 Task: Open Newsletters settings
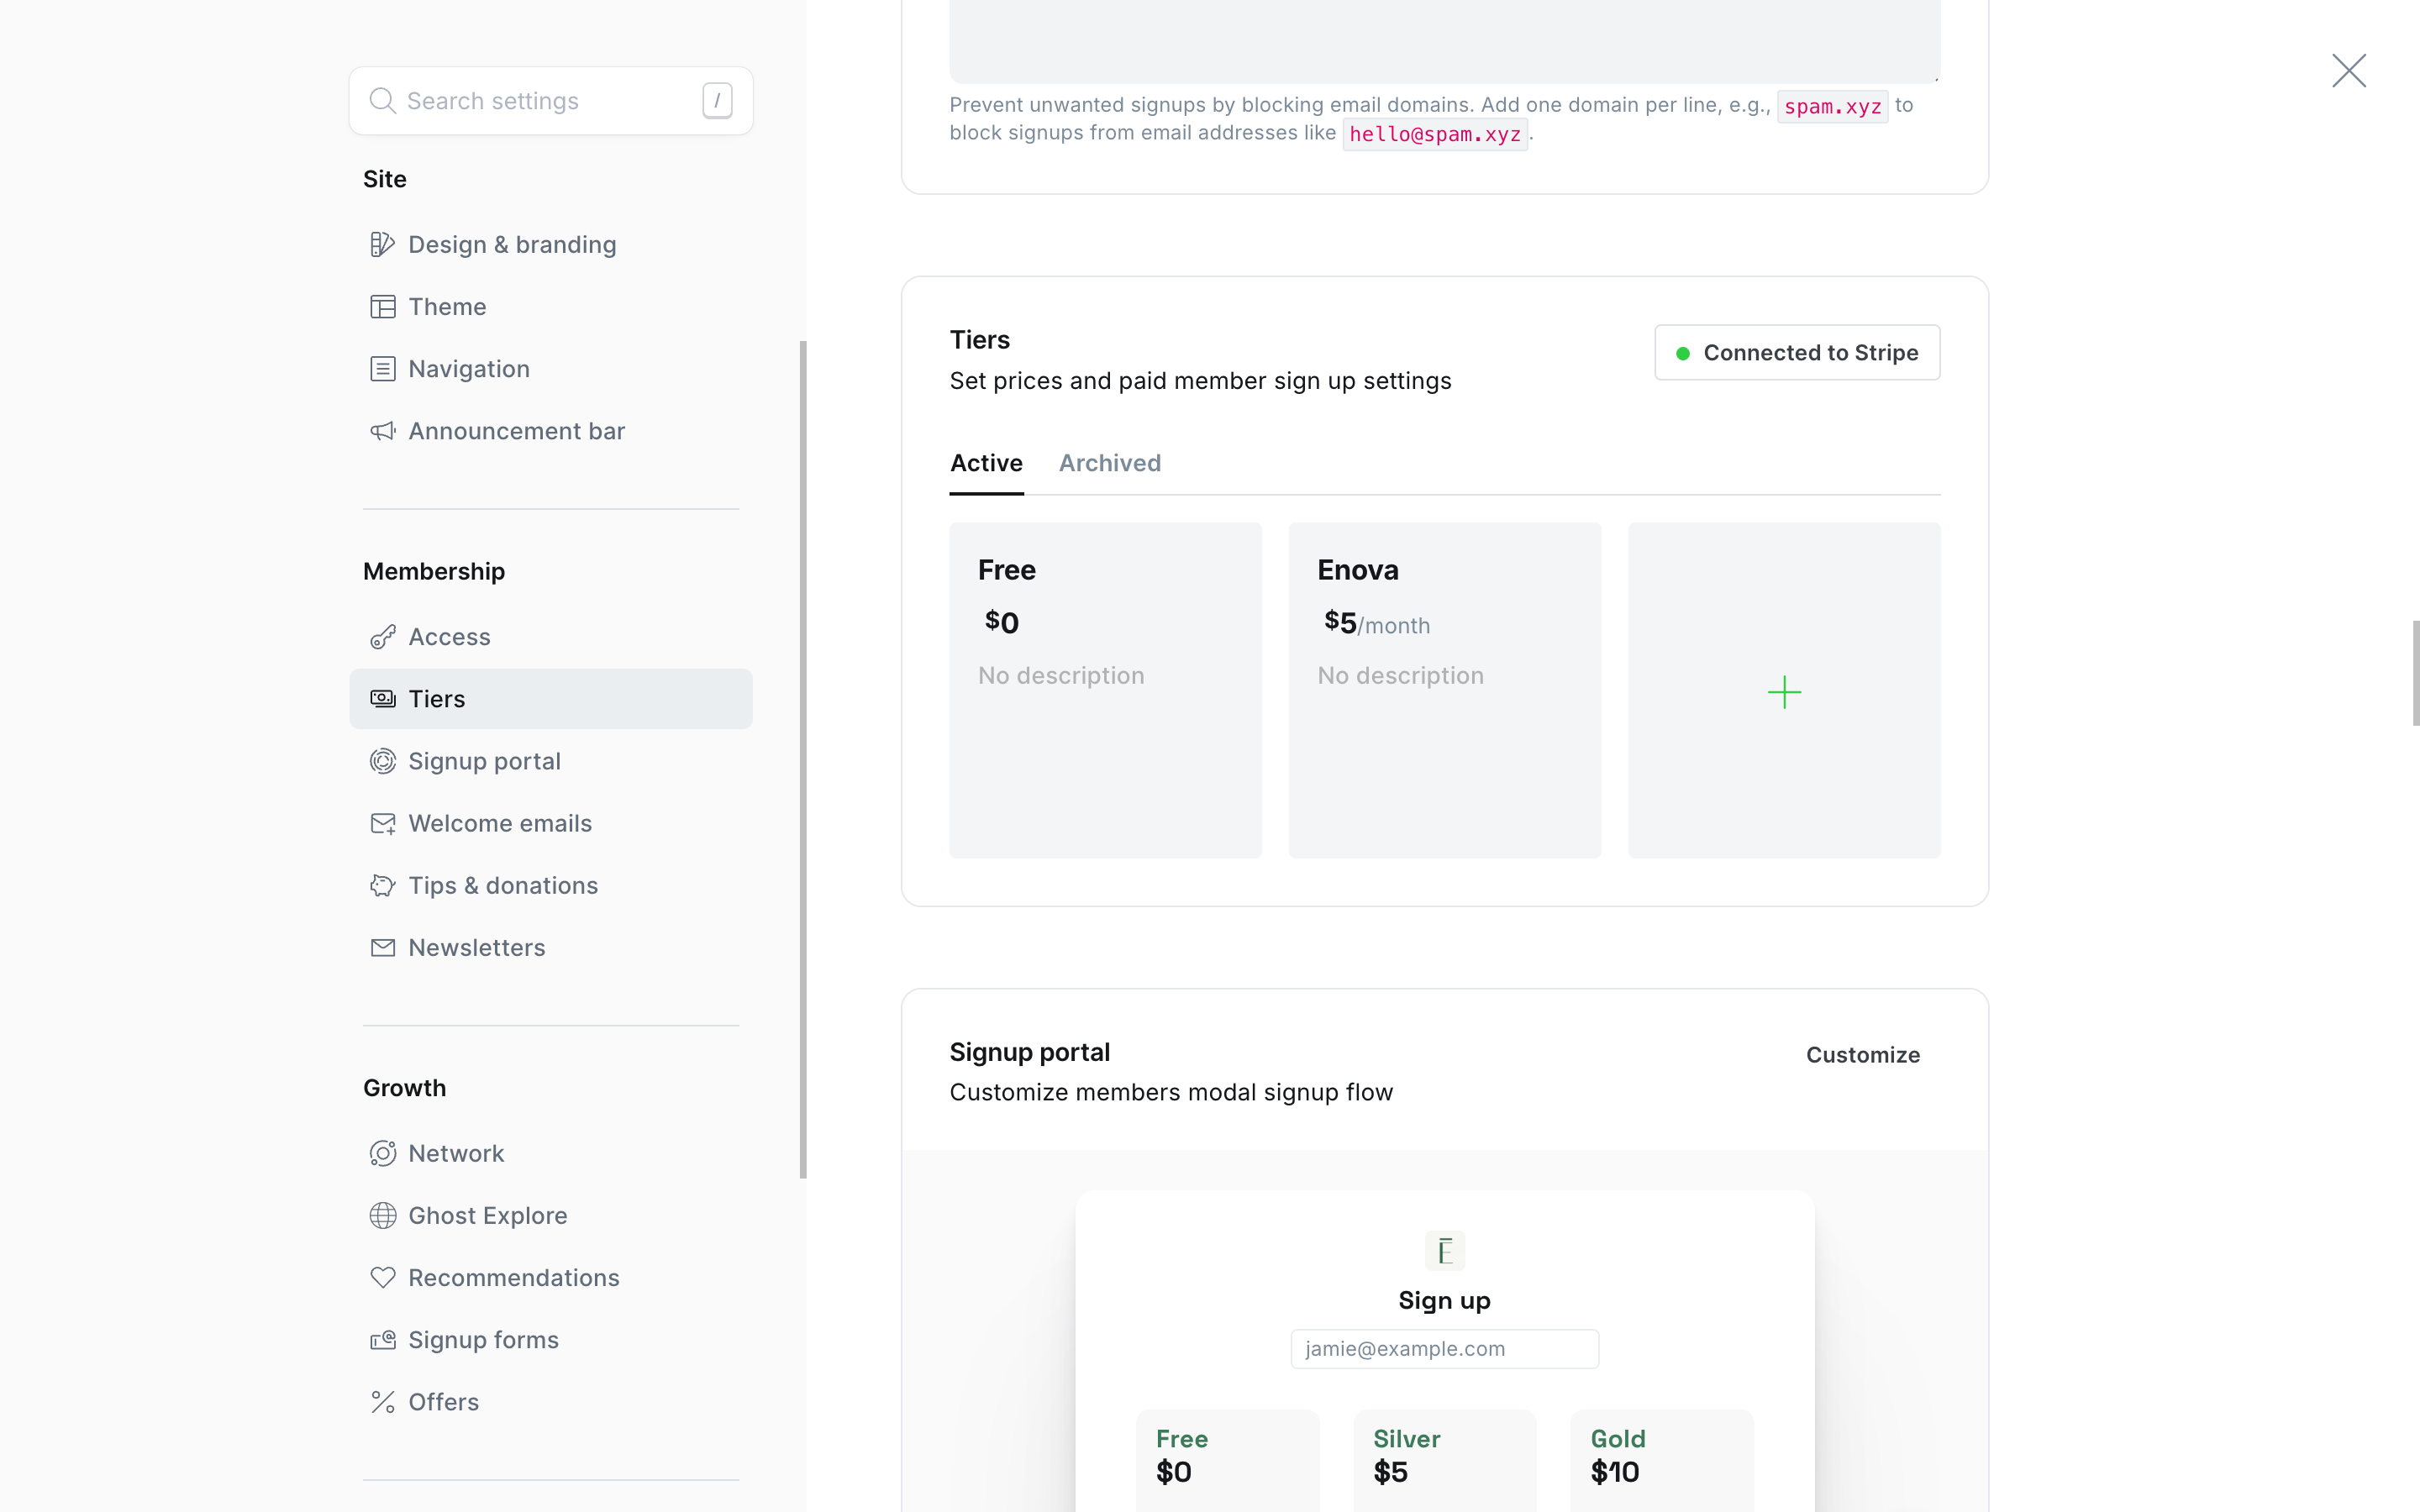pos(551,947)
